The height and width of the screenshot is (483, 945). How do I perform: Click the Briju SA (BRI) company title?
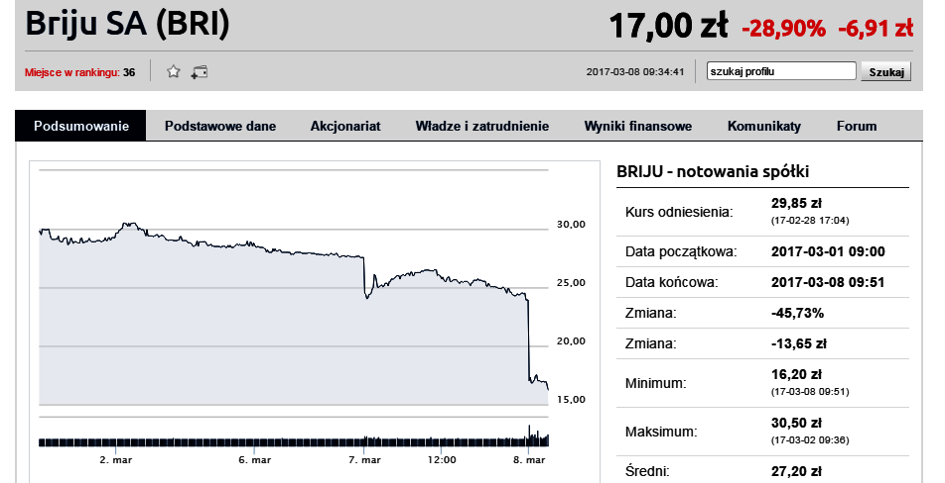(x=127, y=24)
